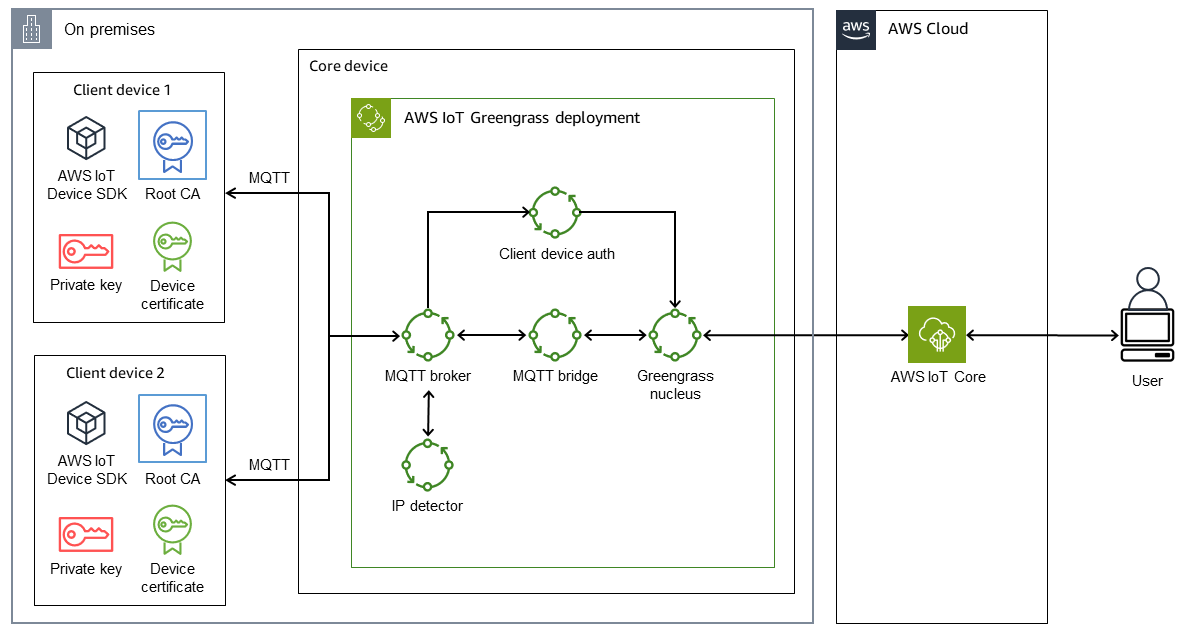Select the upper MQTT connection label
Screen dimensions: 1186x637
pos(268,177)
